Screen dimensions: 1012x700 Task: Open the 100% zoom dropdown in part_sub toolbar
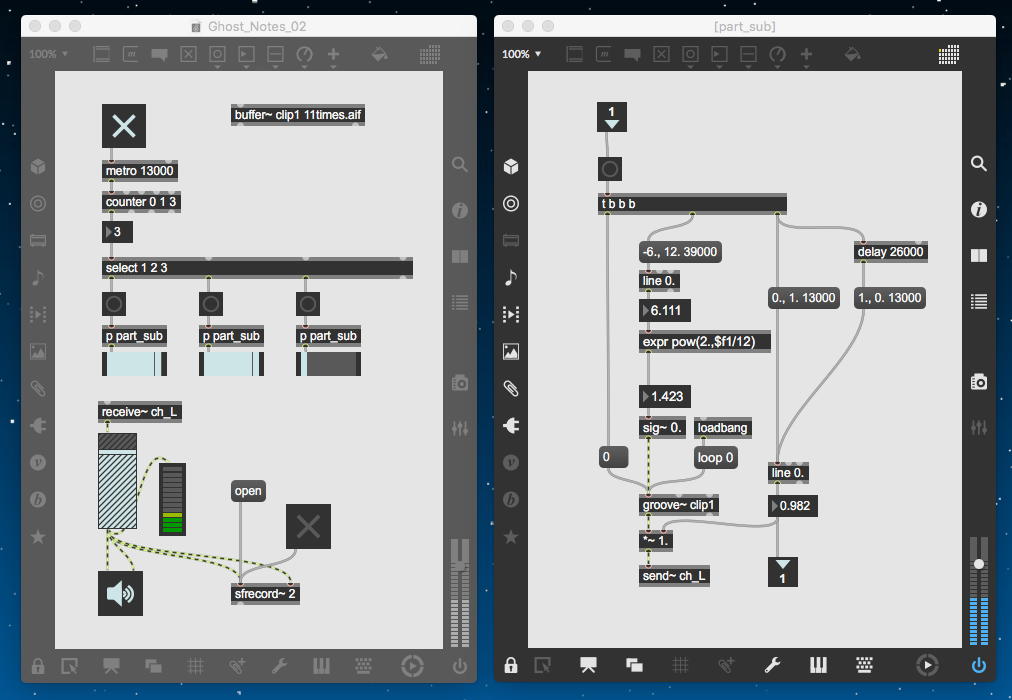coord(521,54)
